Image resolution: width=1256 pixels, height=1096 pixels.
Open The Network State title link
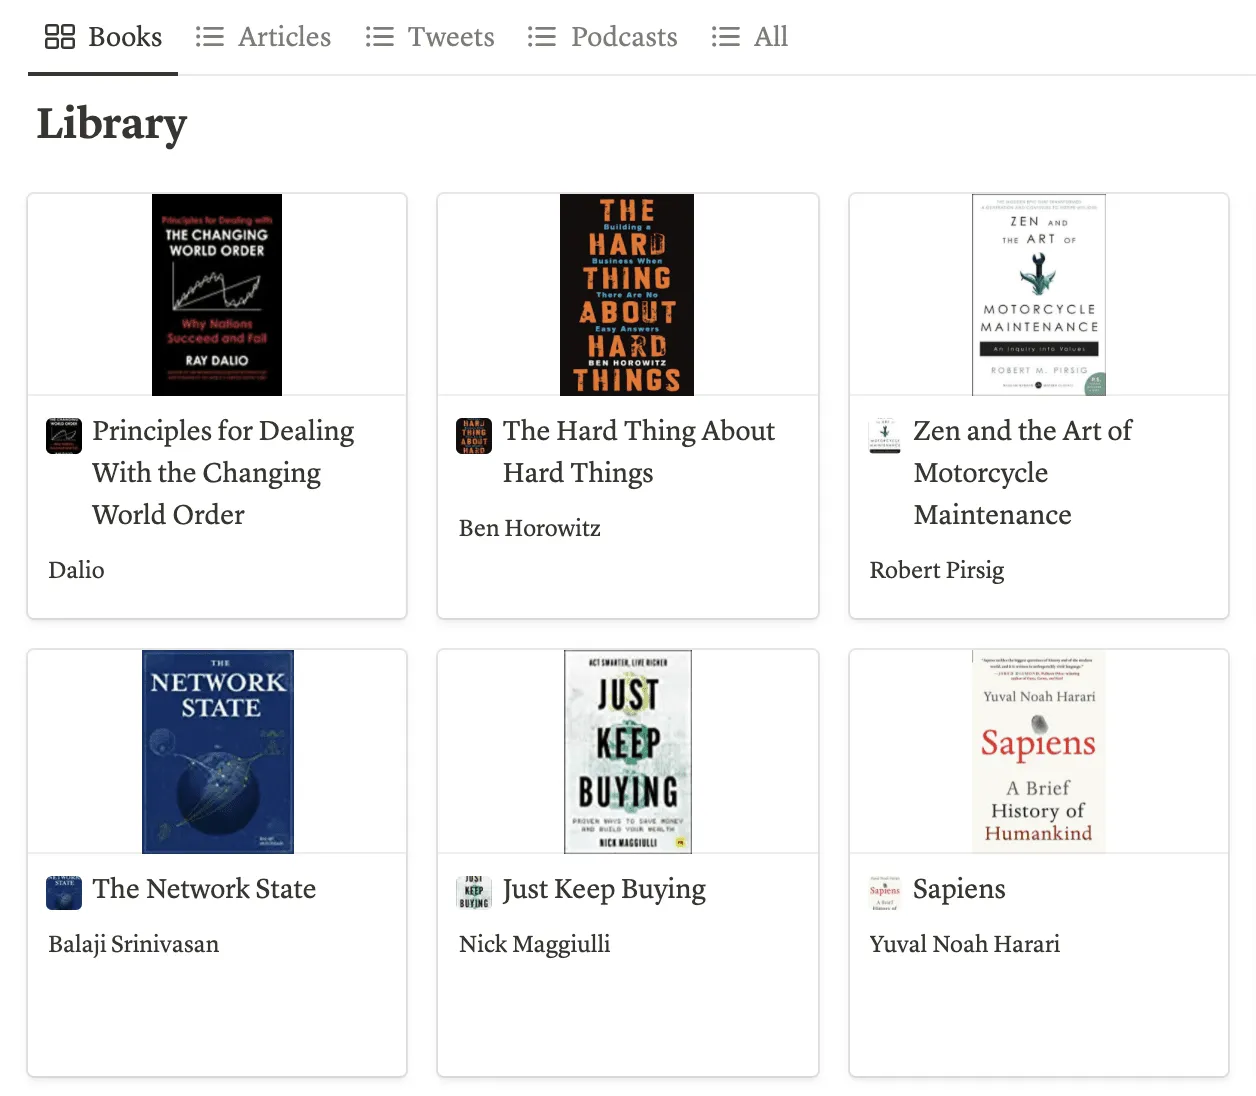tap(204, 889)
